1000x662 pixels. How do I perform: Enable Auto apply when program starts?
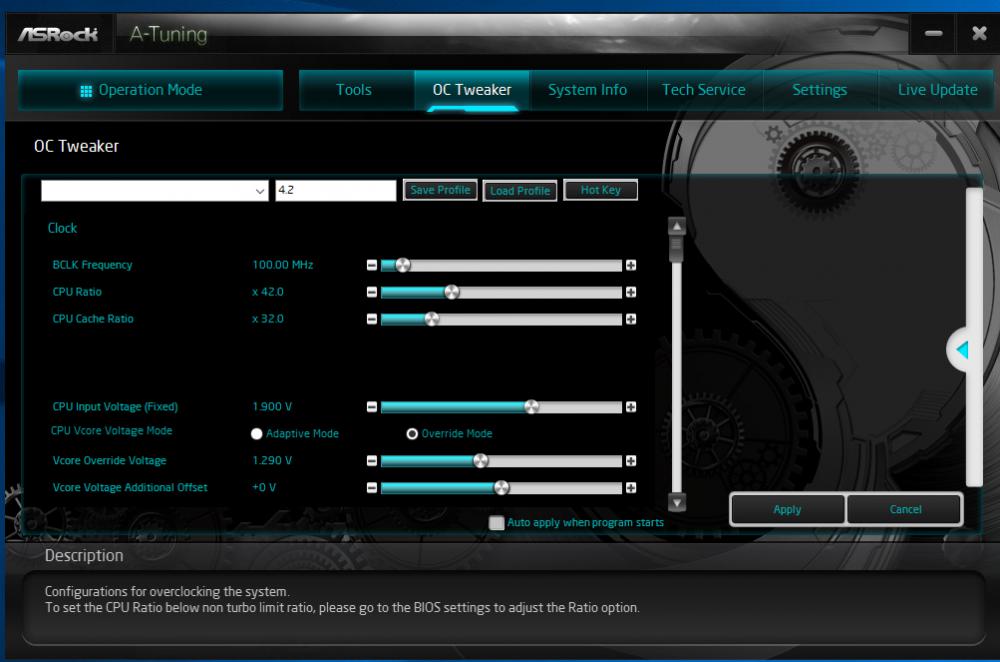[495, 522]
